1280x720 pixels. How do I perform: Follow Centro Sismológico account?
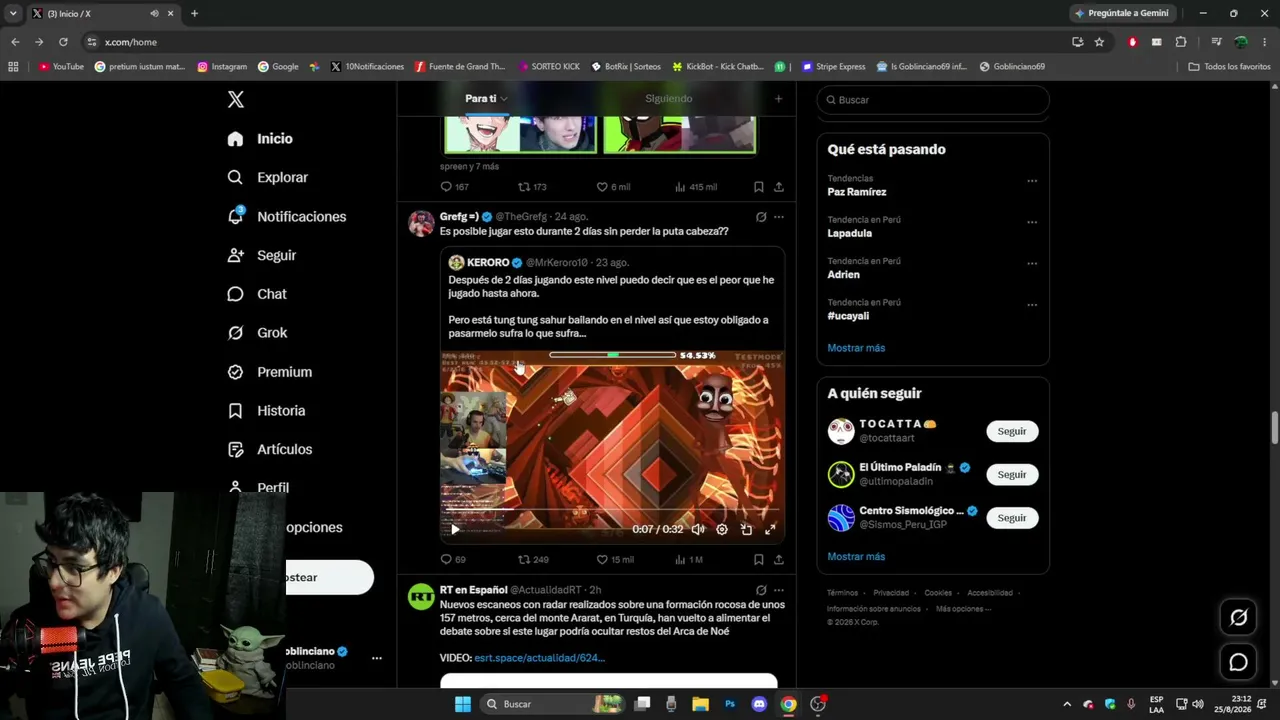tap(1012, 518)
